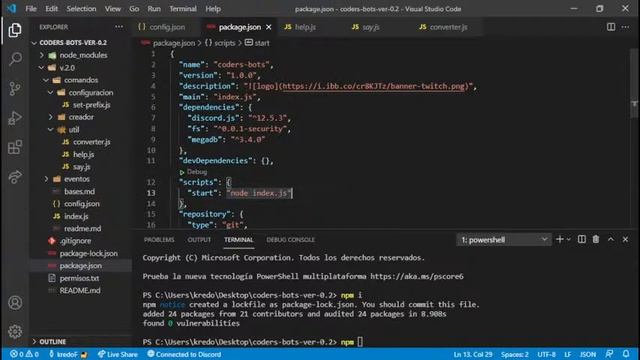The width and height of the screenshot is (640, 360).
Task: Click the Live Share status bar item
Action: click(x=118, y=354)
